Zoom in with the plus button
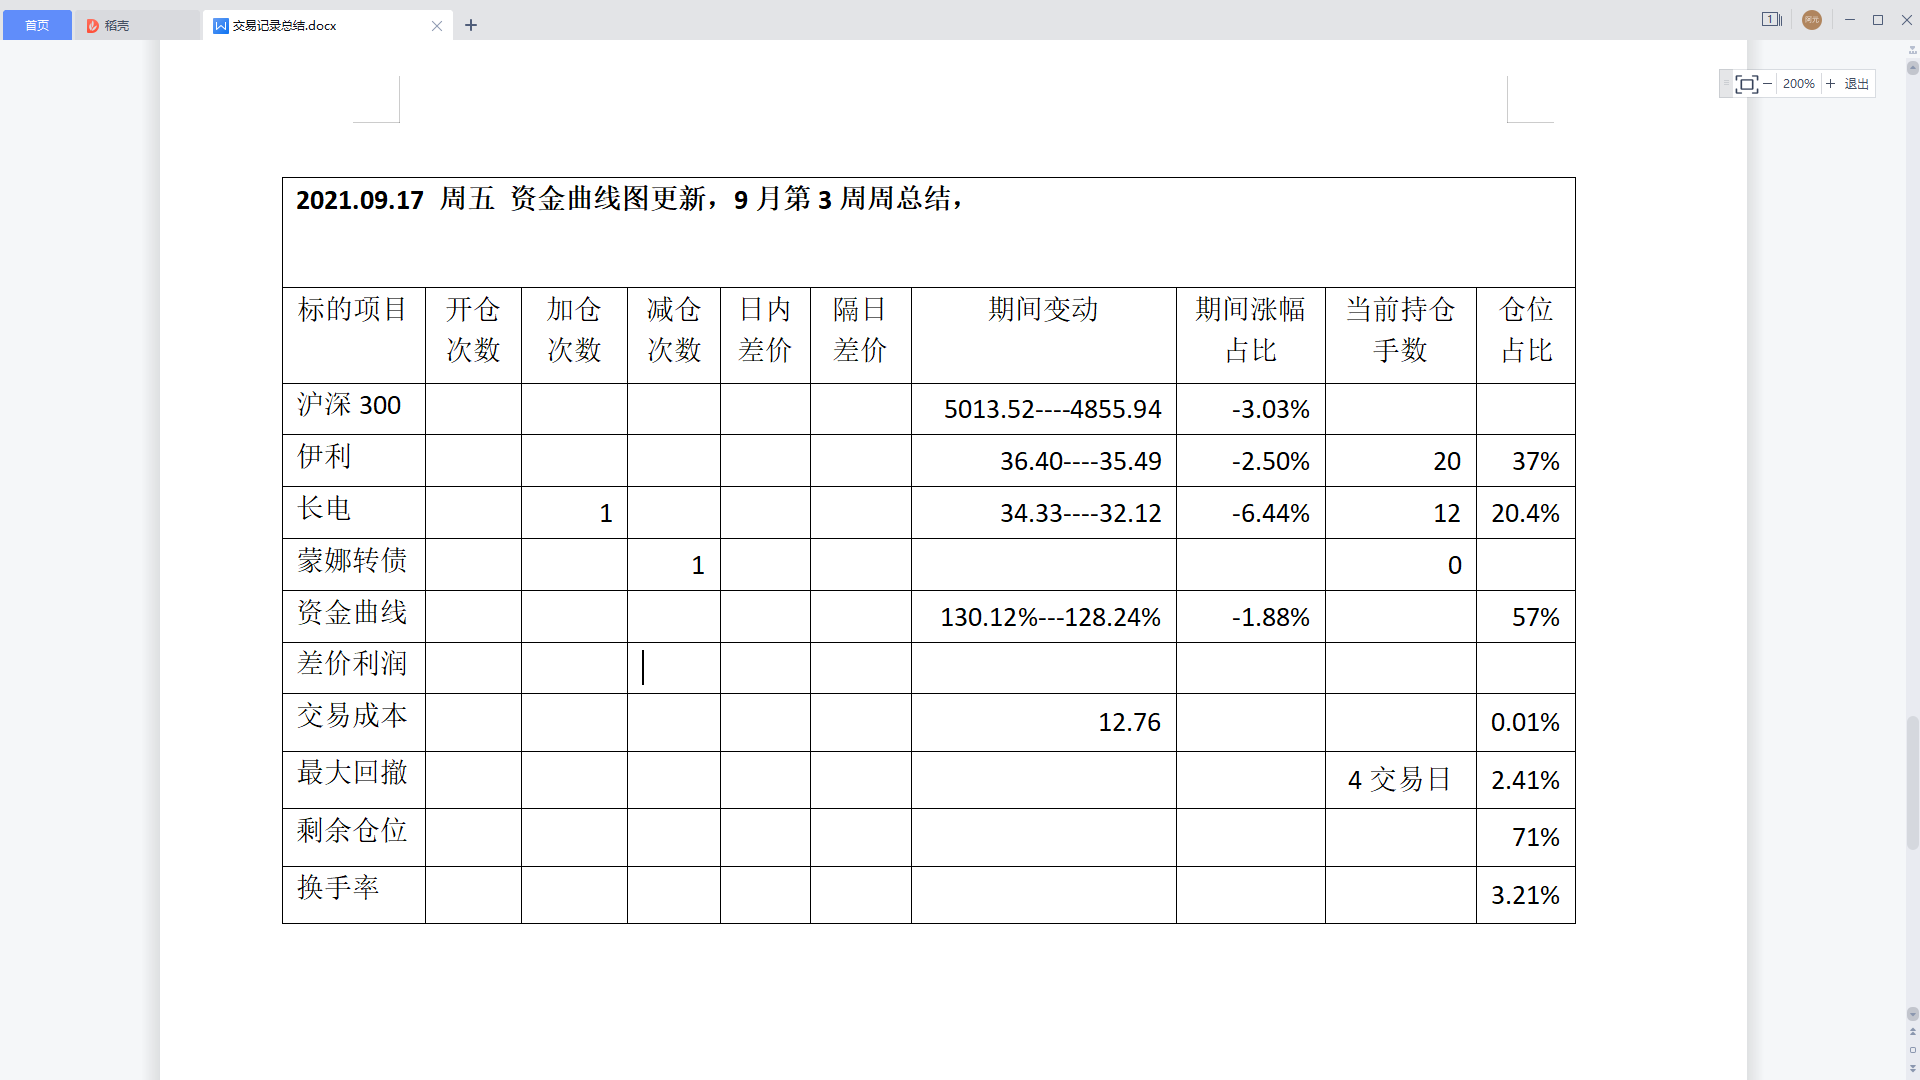Viewport: 1920px width, 1080px height. pos(1831,84)
